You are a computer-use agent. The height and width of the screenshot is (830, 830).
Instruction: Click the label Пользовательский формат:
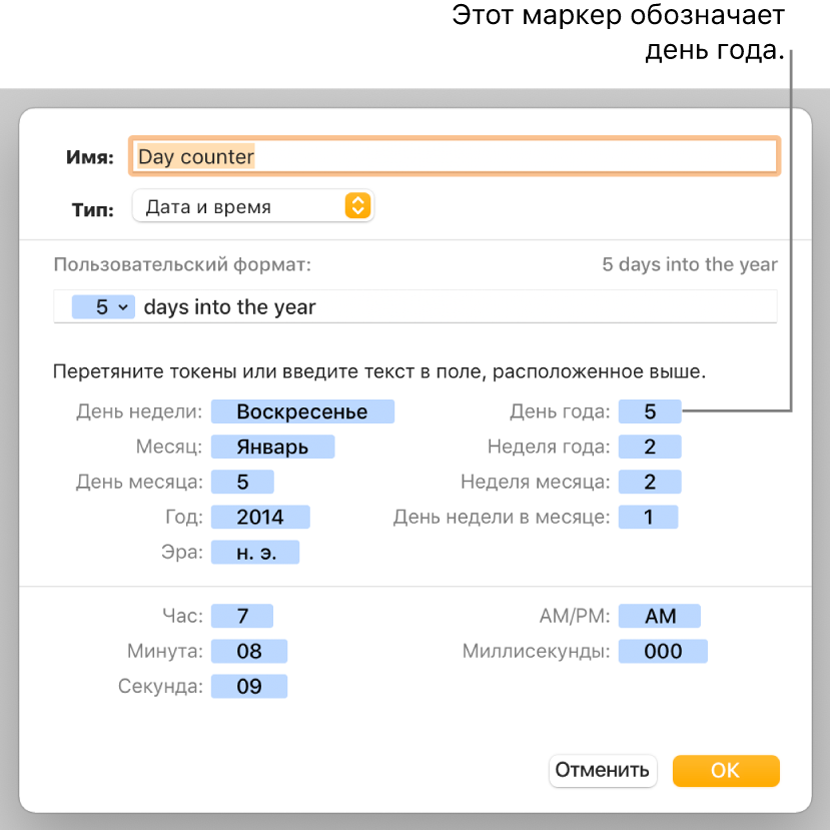pyautogui.click(x=183, y=264)
